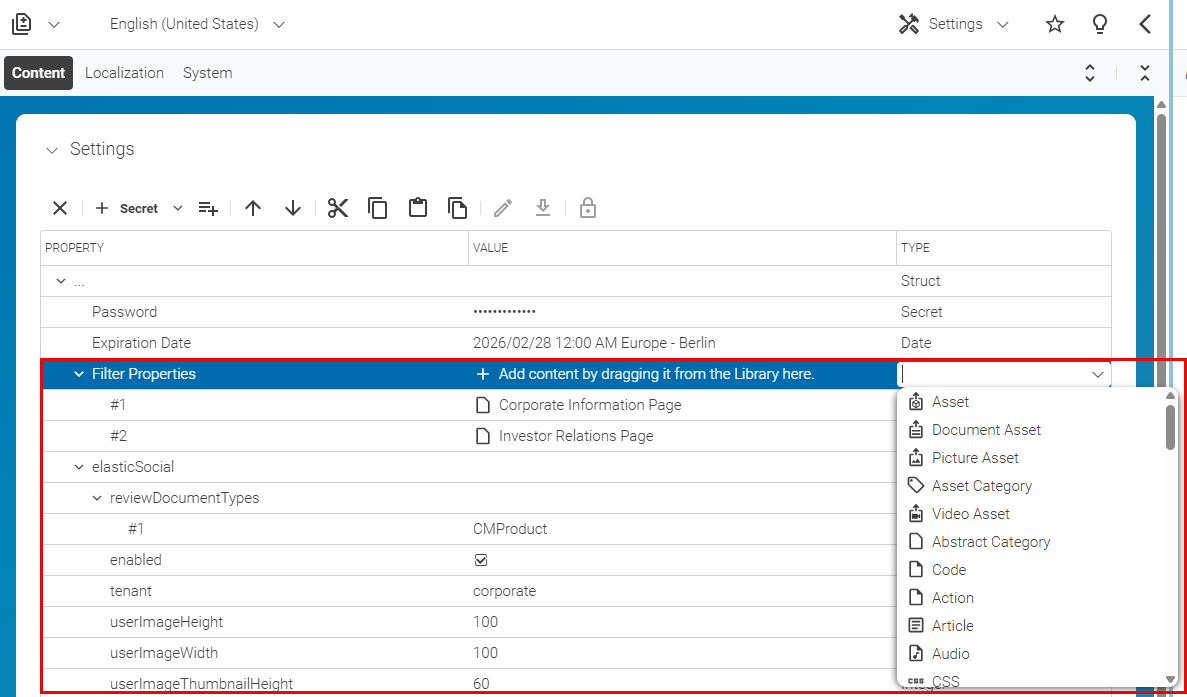Switch to the System tab
The image size is (1187, 697).
[207, 72]
